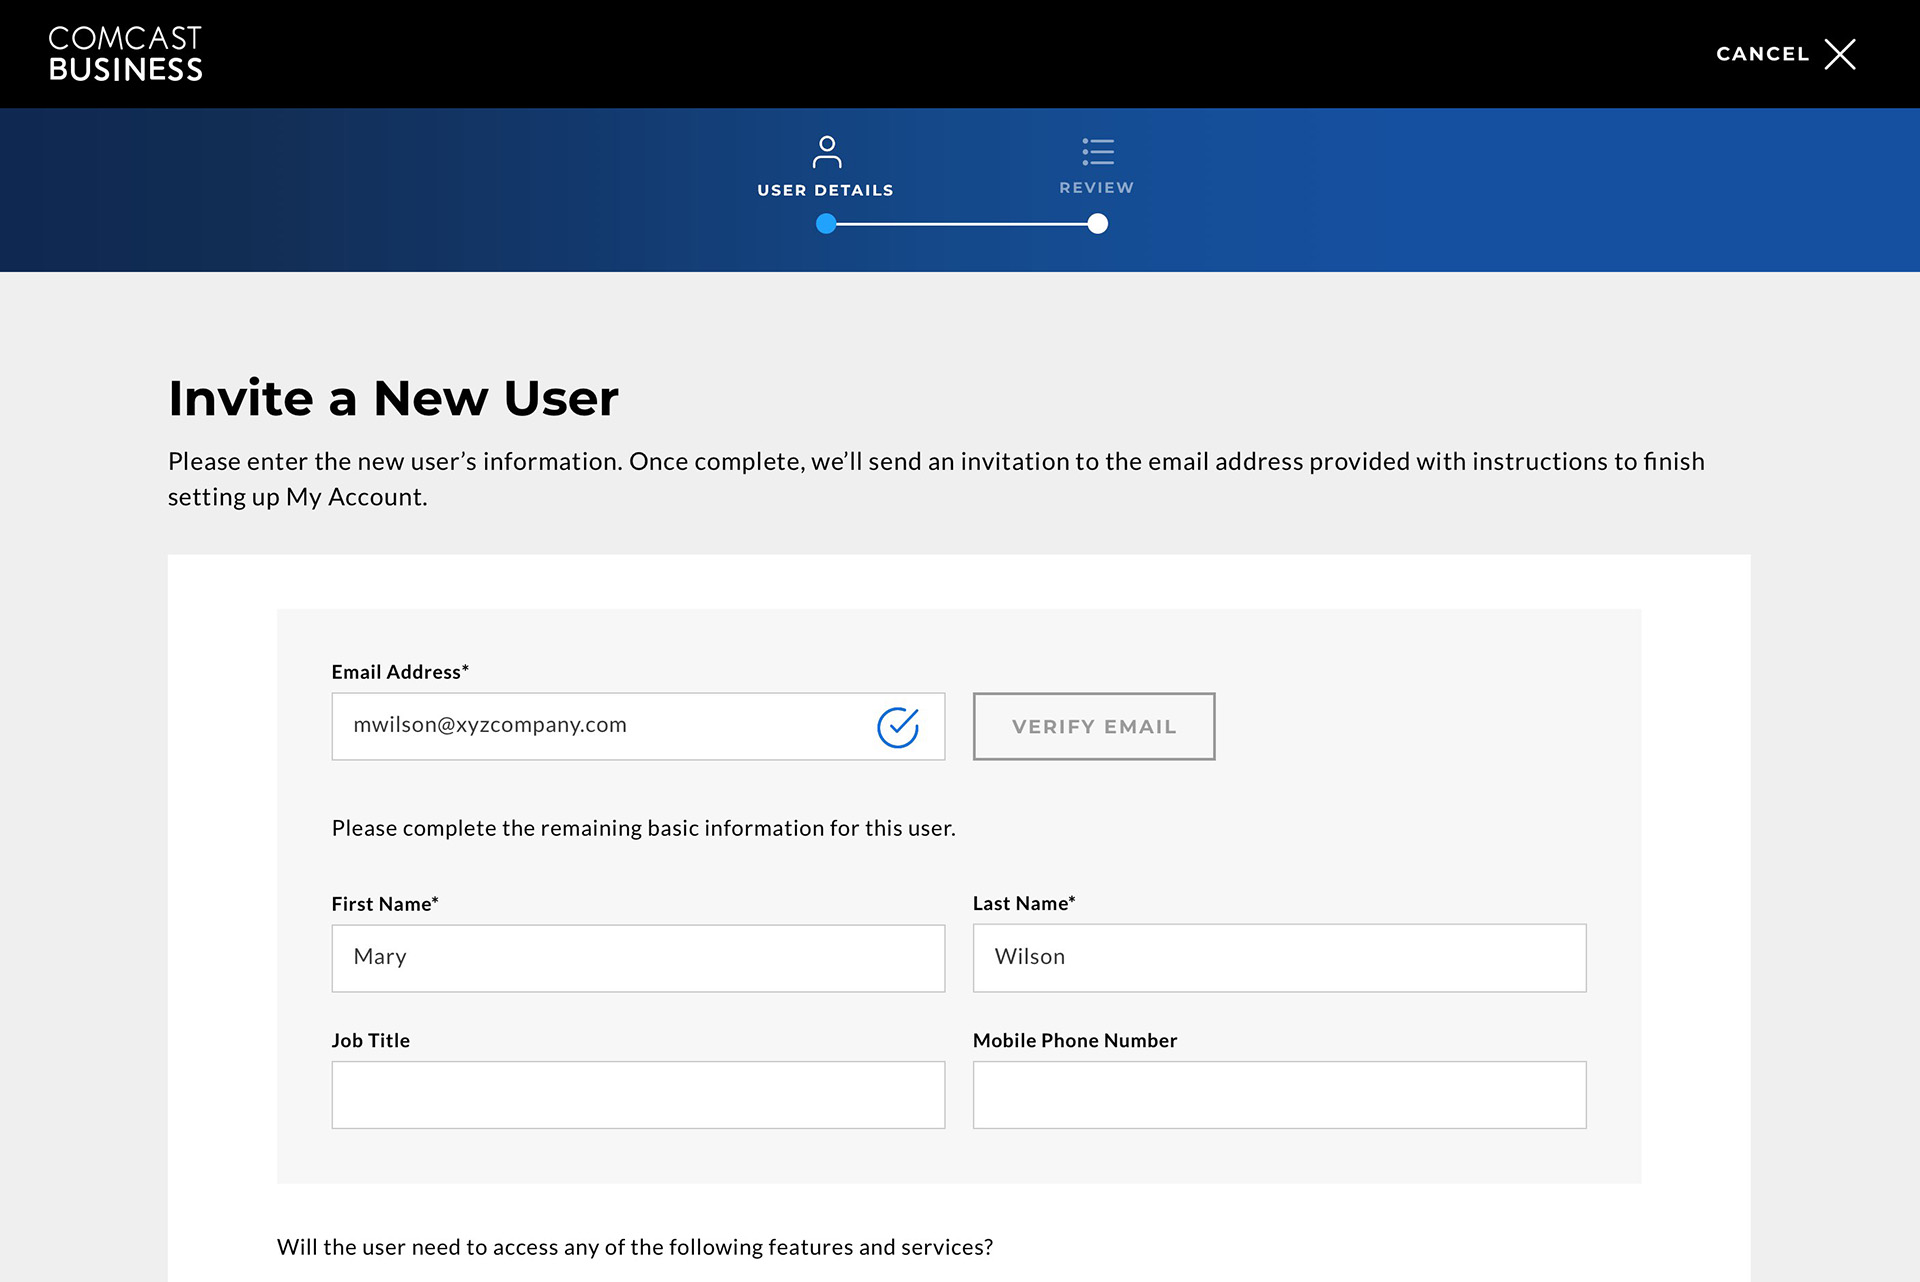Click the Email Address input field
The height and width of the screenshot is (1282, 1920).
638,726
